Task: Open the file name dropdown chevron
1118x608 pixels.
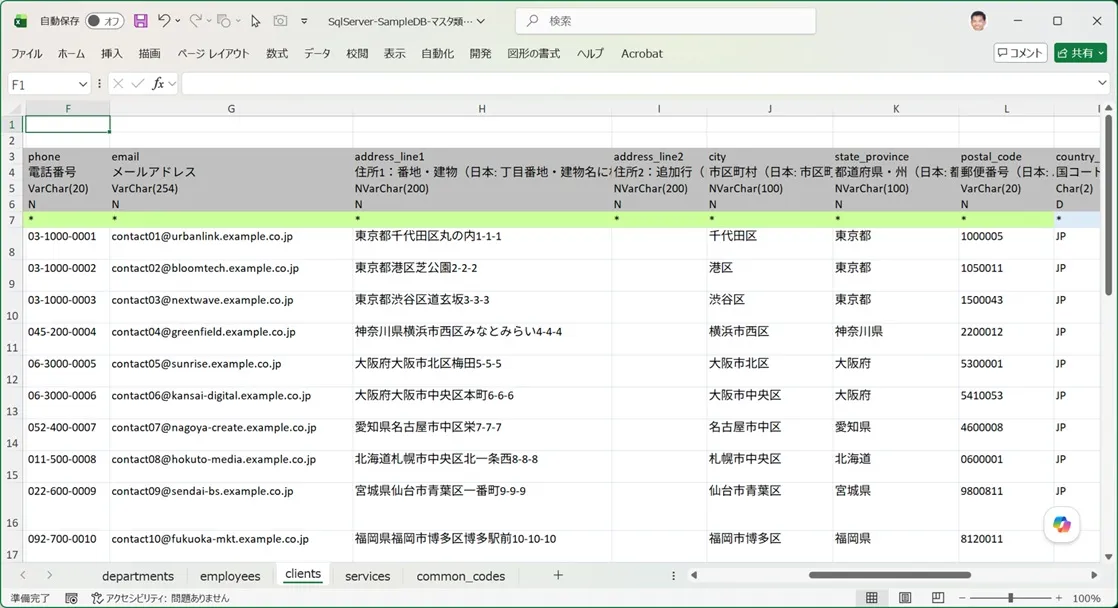Action: tap(481, 21)
